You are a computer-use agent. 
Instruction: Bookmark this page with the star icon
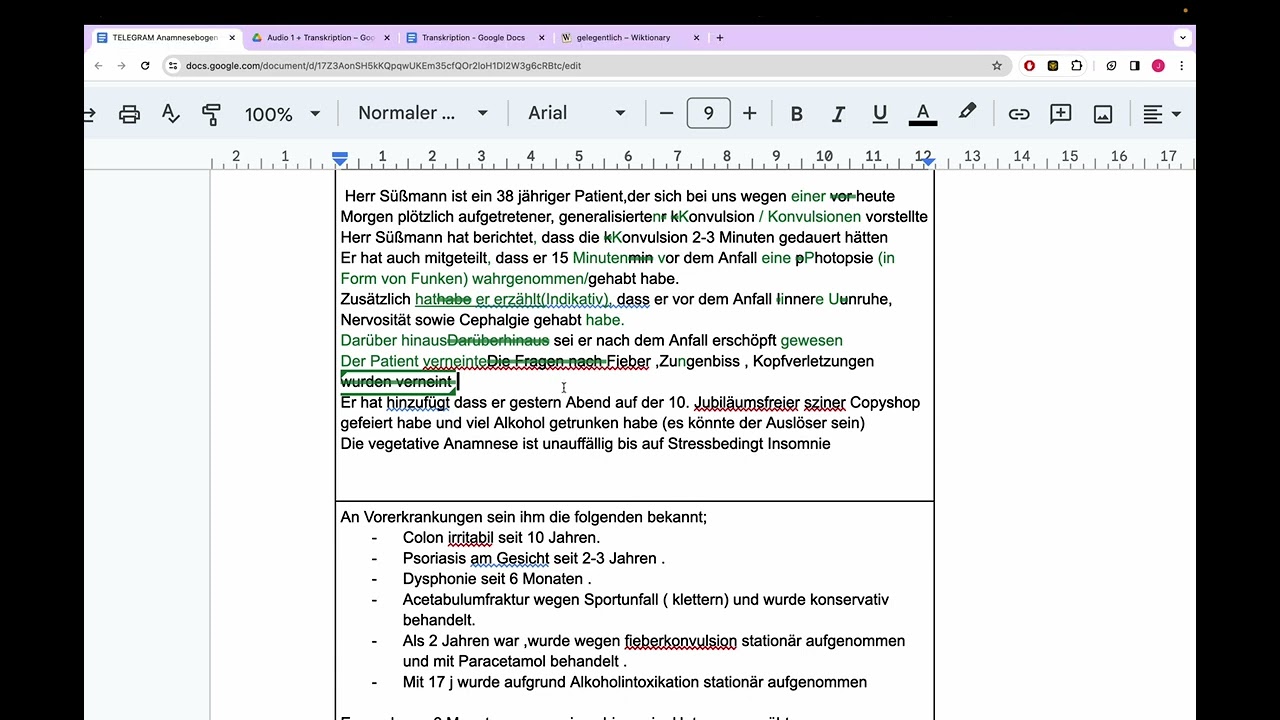coord(997,66)
